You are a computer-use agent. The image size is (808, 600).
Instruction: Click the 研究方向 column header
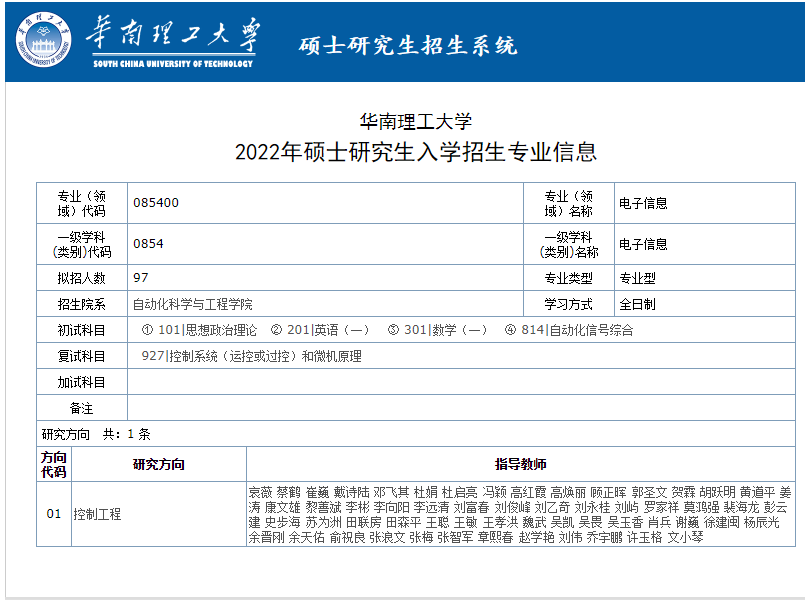click(x=159, y=464)
